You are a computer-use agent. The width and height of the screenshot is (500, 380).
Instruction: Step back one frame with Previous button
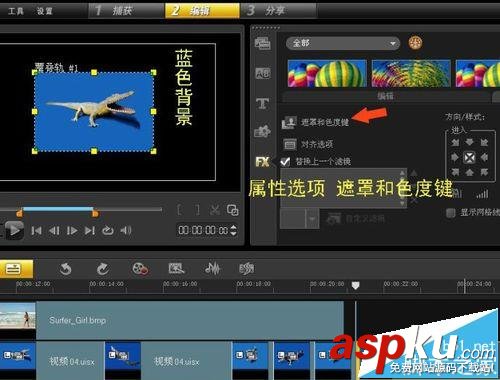(x=54, y=230)
